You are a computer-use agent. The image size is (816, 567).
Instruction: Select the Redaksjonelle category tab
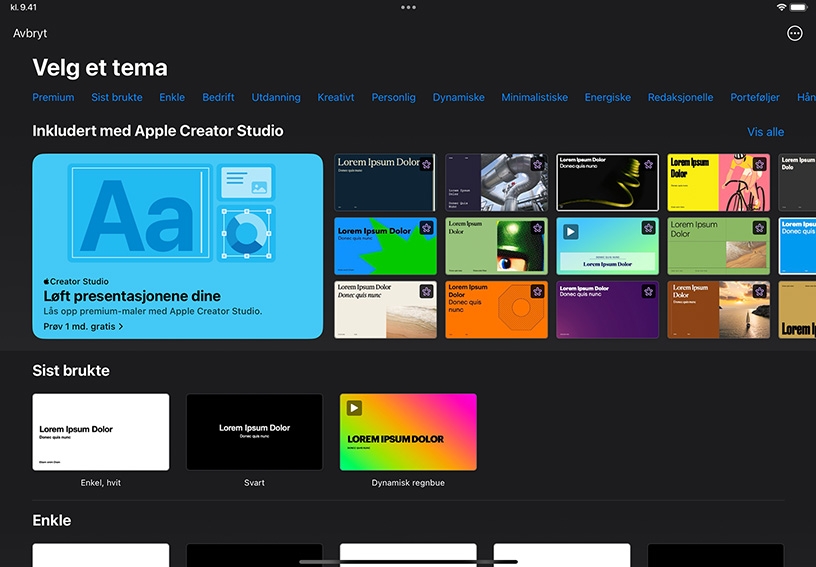click(x=680, y=97)
